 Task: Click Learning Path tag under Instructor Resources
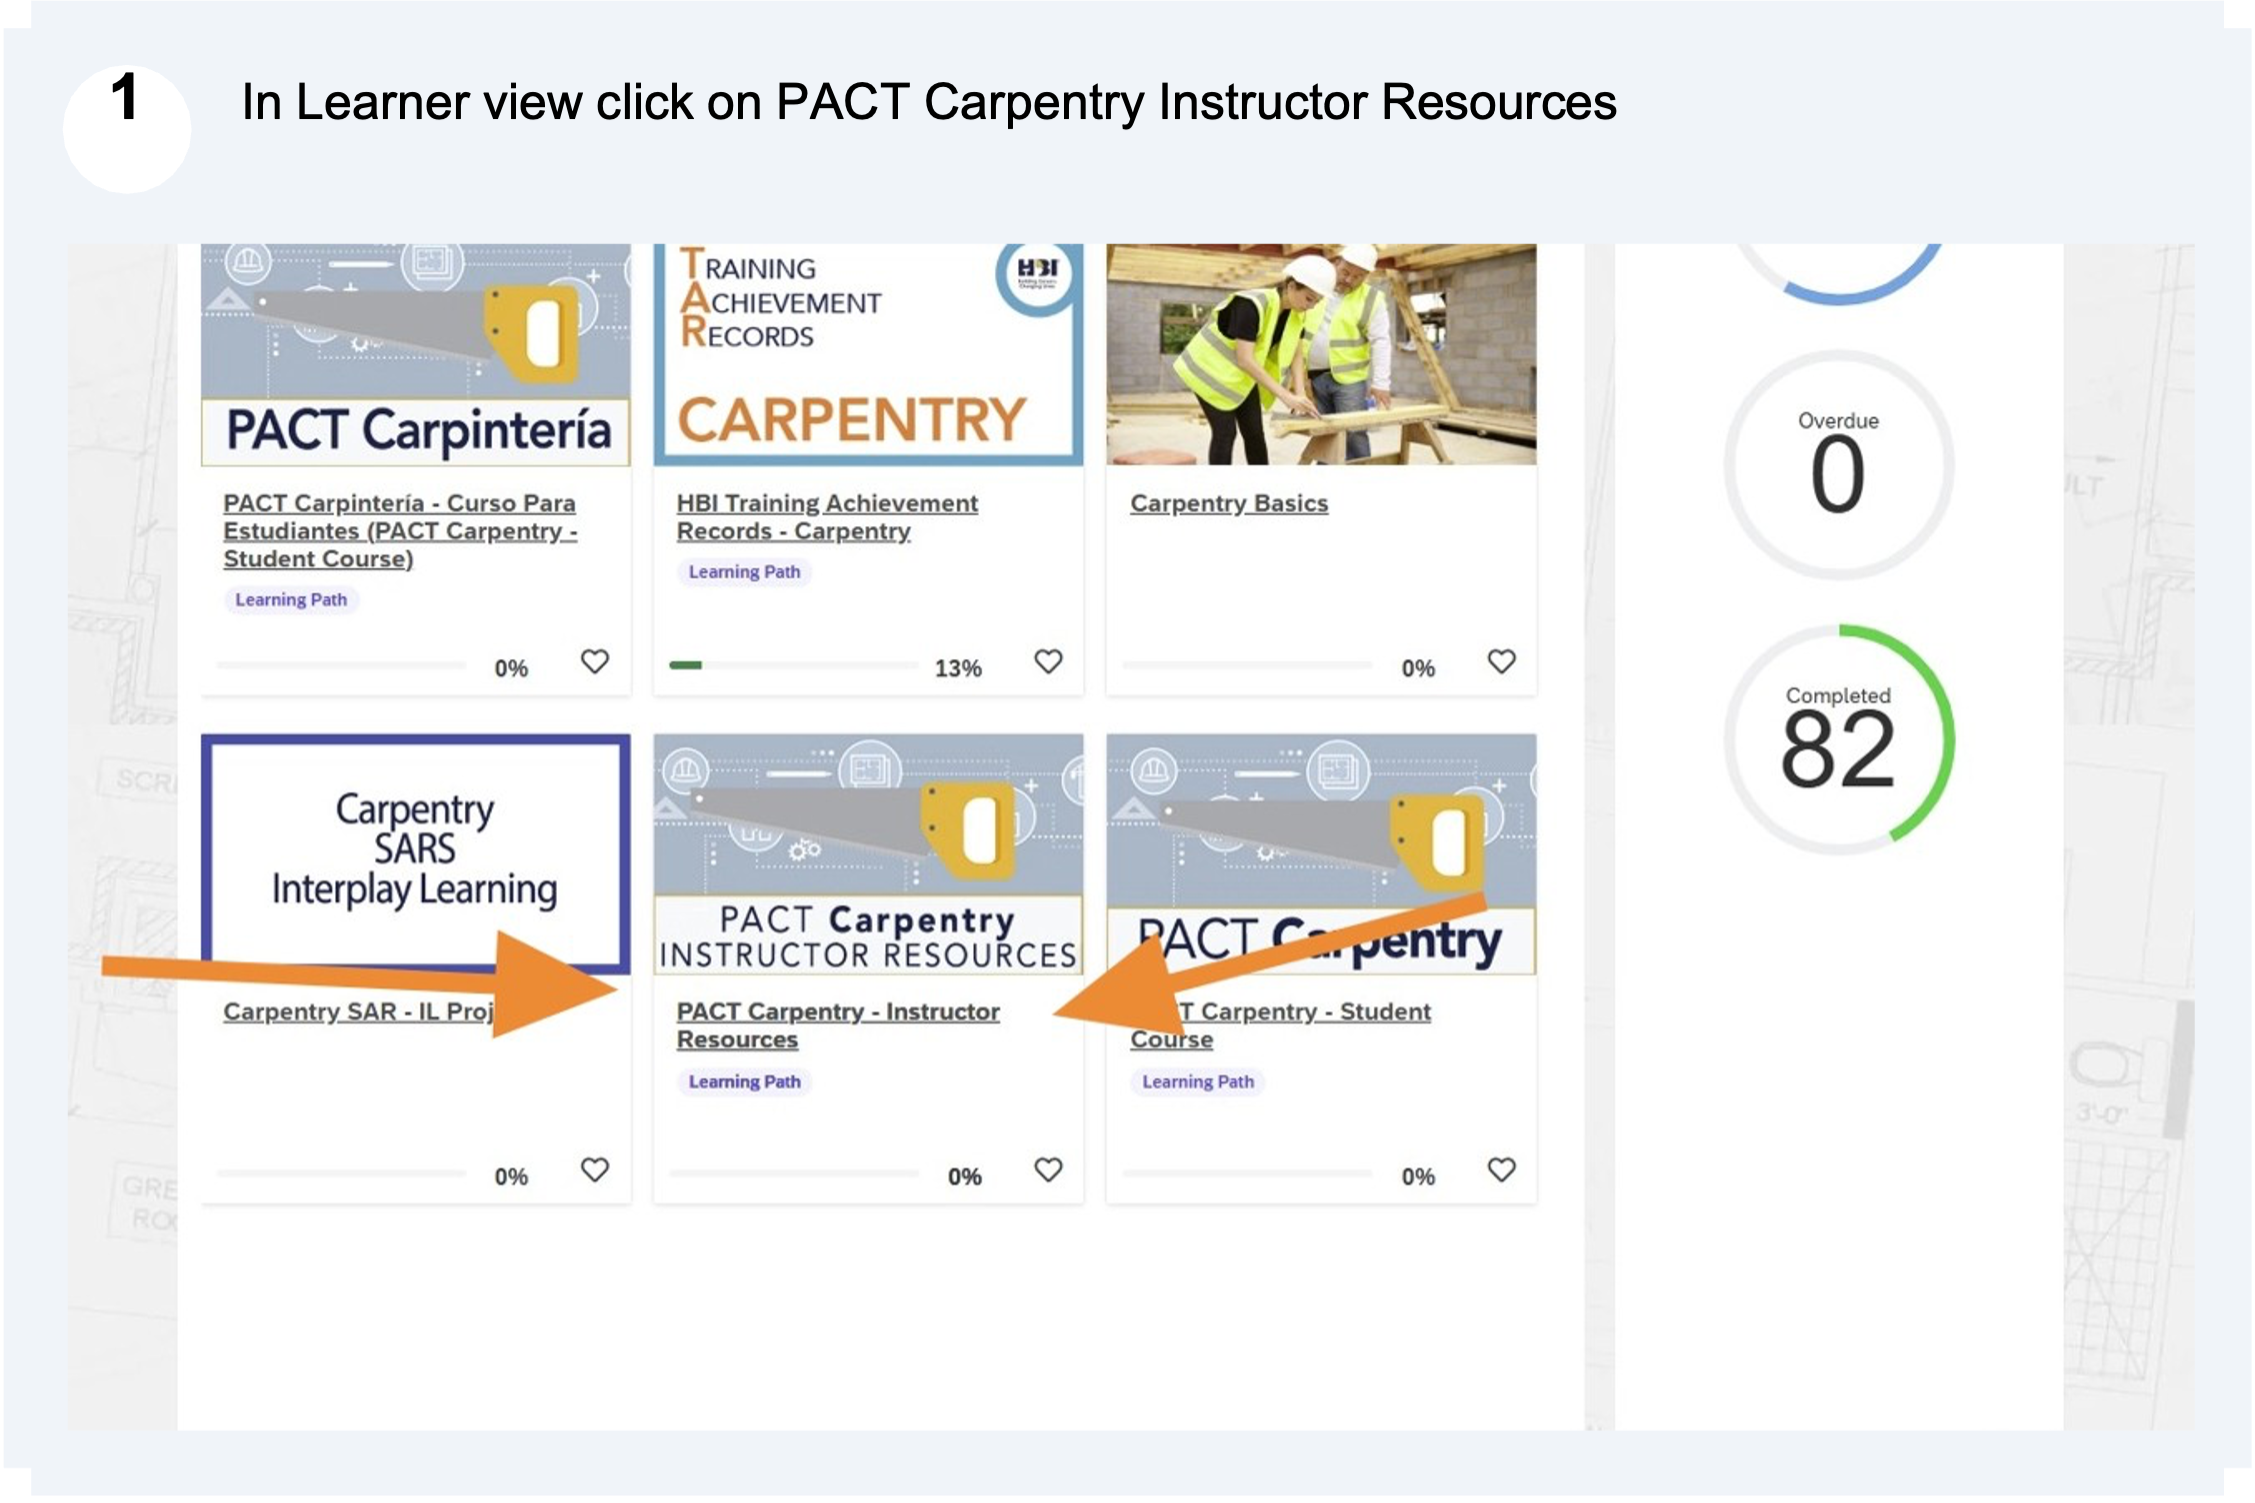744,1082
